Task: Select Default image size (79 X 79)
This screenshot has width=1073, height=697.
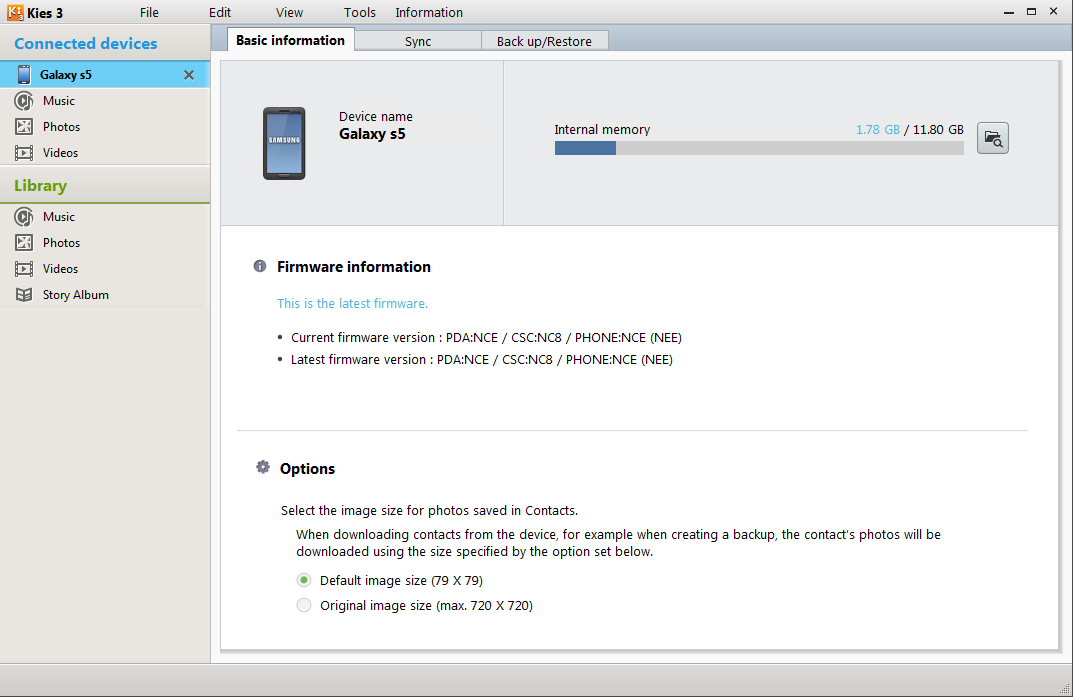Action: [x=303, y=580]
